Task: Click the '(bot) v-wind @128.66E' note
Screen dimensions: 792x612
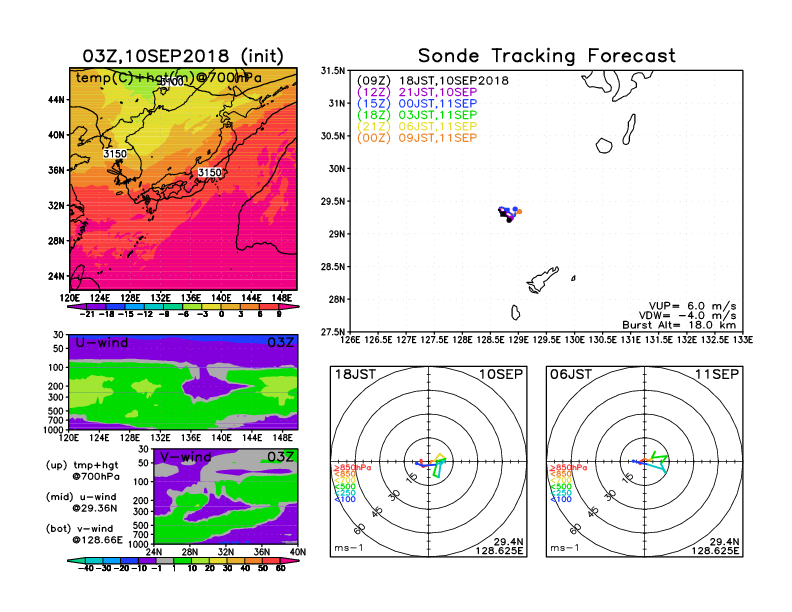Action: click(84, 534)
